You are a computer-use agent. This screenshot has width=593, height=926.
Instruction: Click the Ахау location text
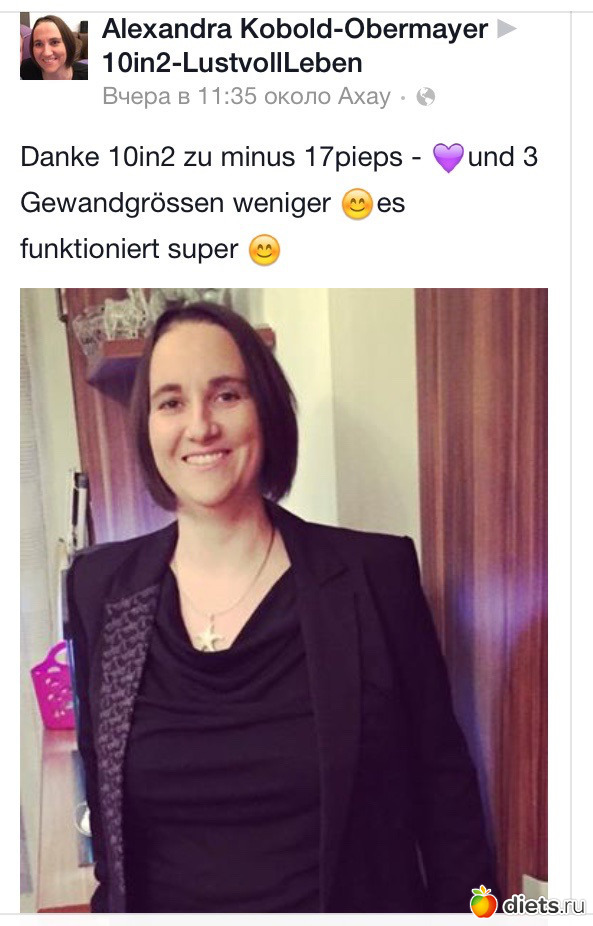[x=364, y=96]
